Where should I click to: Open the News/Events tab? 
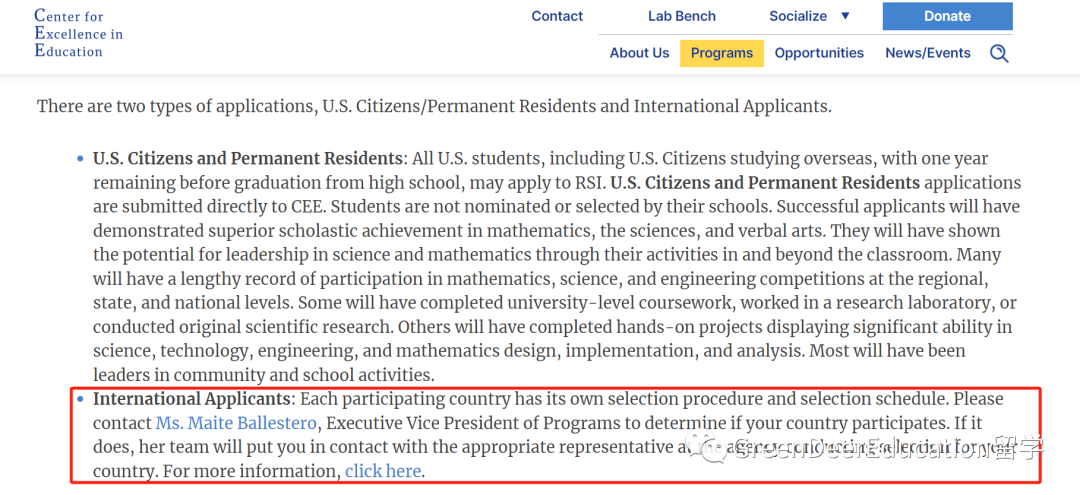927,53
